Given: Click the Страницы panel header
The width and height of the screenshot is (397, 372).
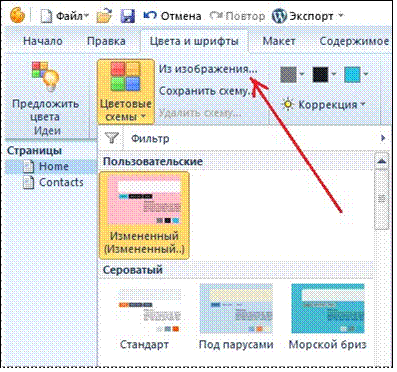Looking at the screenshot, I should [x=34, y=150].
